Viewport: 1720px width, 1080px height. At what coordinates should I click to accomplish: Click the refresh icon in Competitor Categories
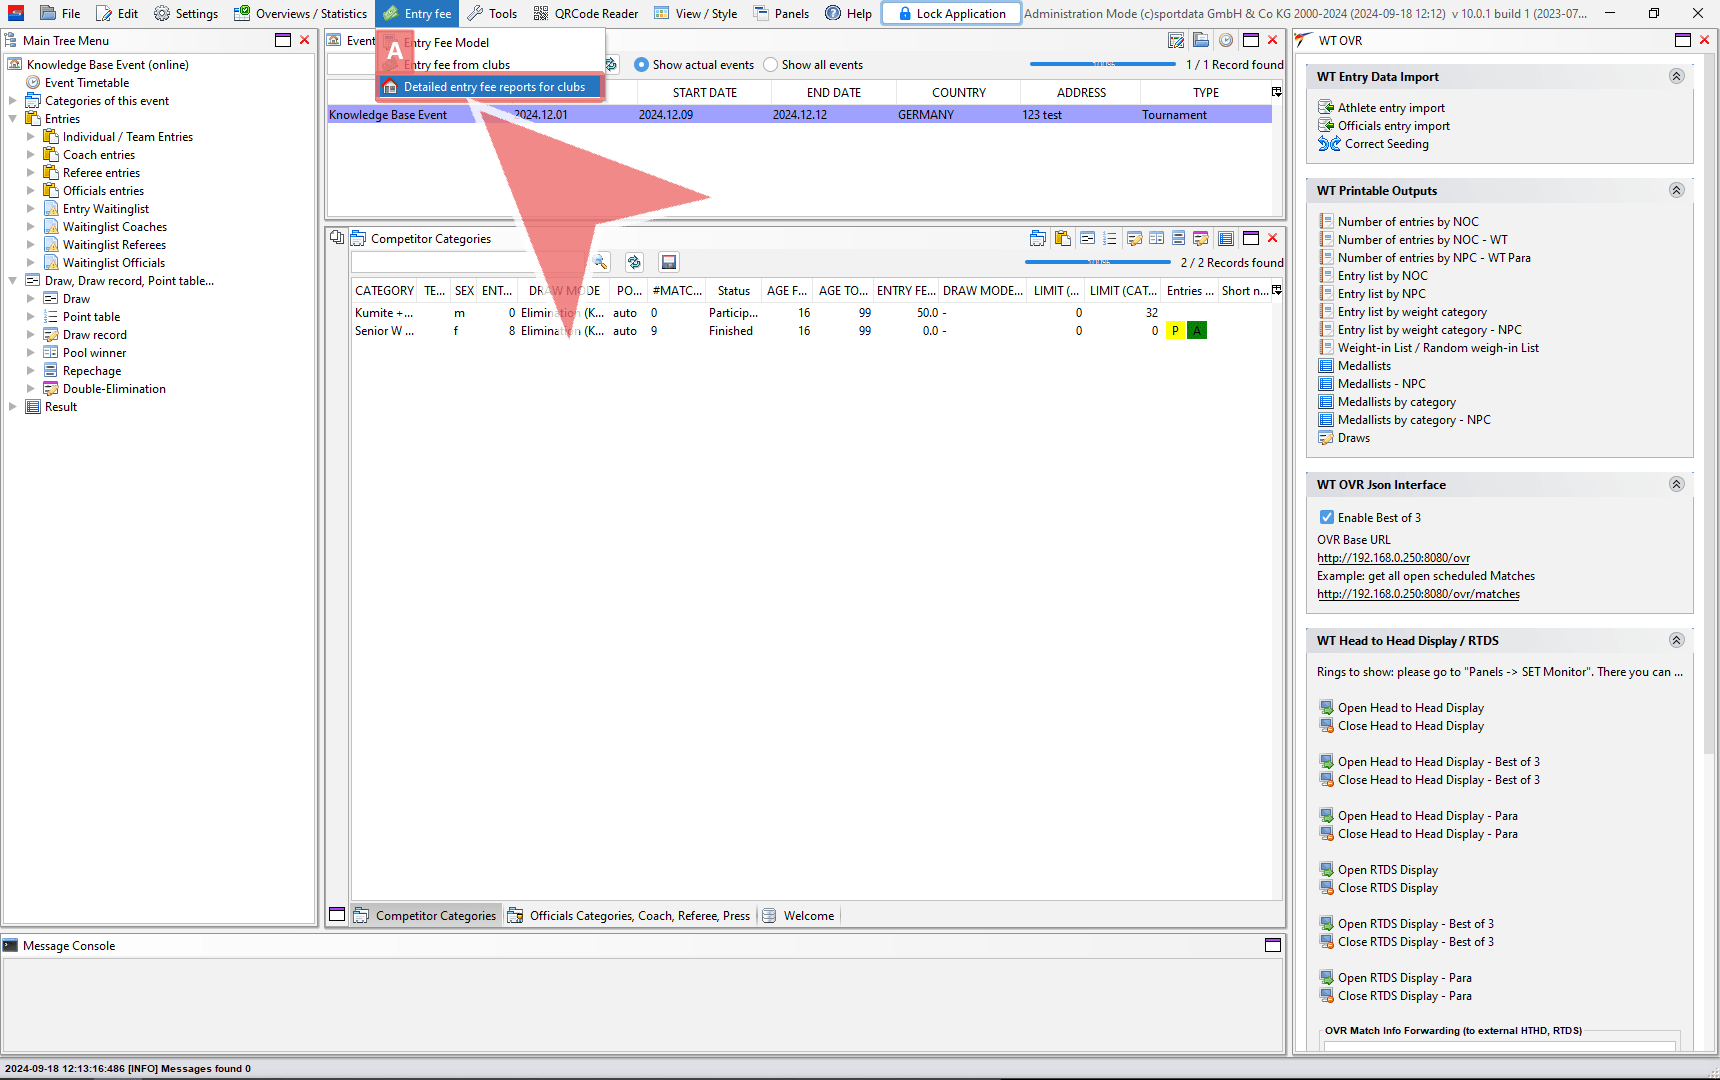point(634,262)
